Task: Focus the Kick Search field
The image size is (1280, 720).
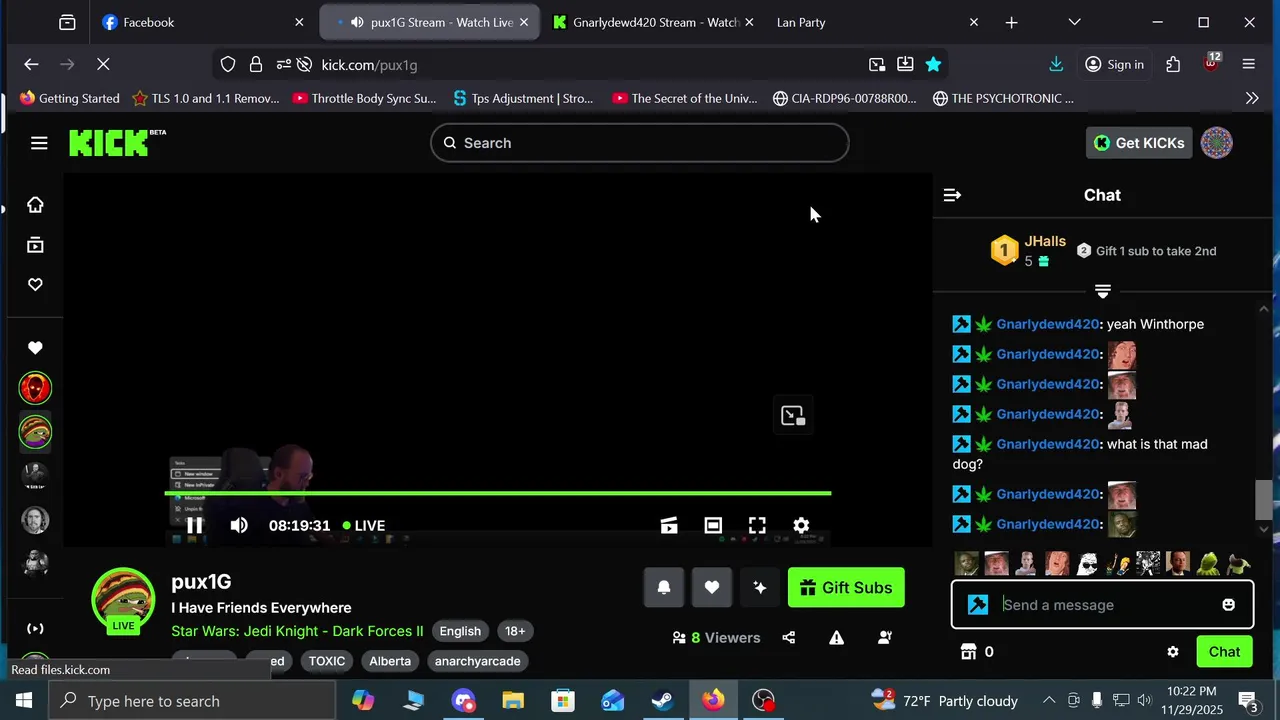Action: [x=640, y=143]
